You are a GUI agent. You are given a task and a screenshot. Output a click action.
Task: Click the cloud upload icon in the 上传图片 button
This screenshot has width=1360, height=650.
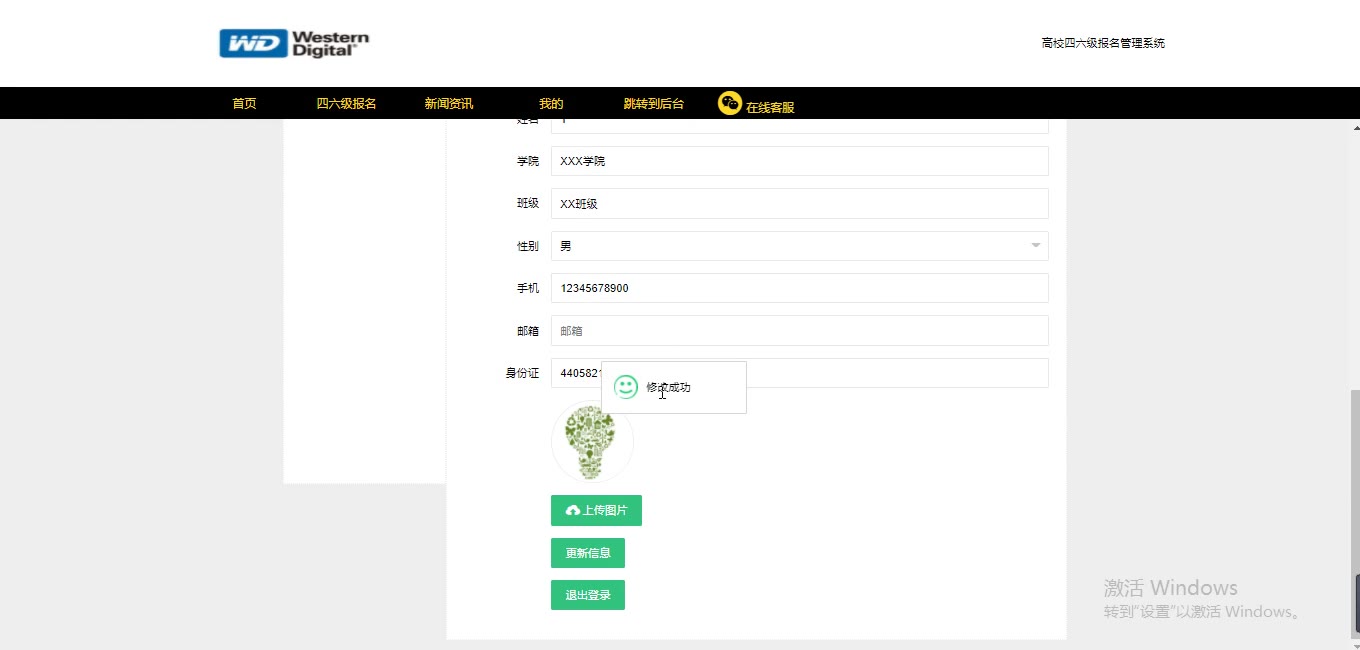[573, 511]
